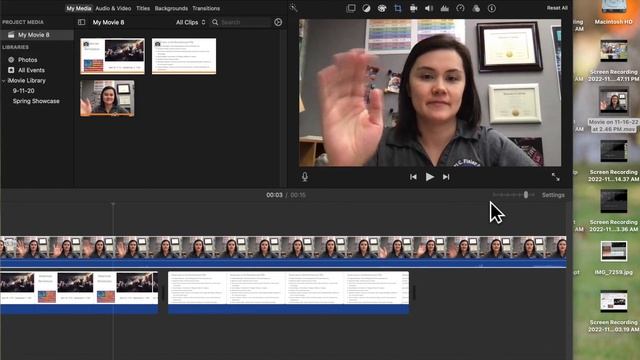Select Photos library
This screenshot has height=360, width=640.
(27, 60)
